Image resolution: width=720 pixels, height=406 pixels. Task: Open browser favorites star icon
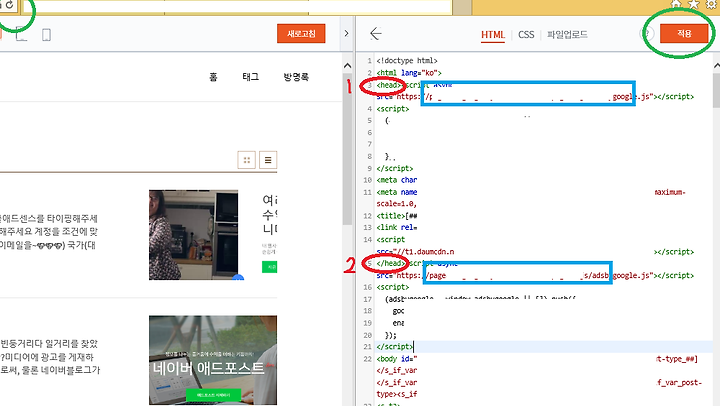(694, 5)
